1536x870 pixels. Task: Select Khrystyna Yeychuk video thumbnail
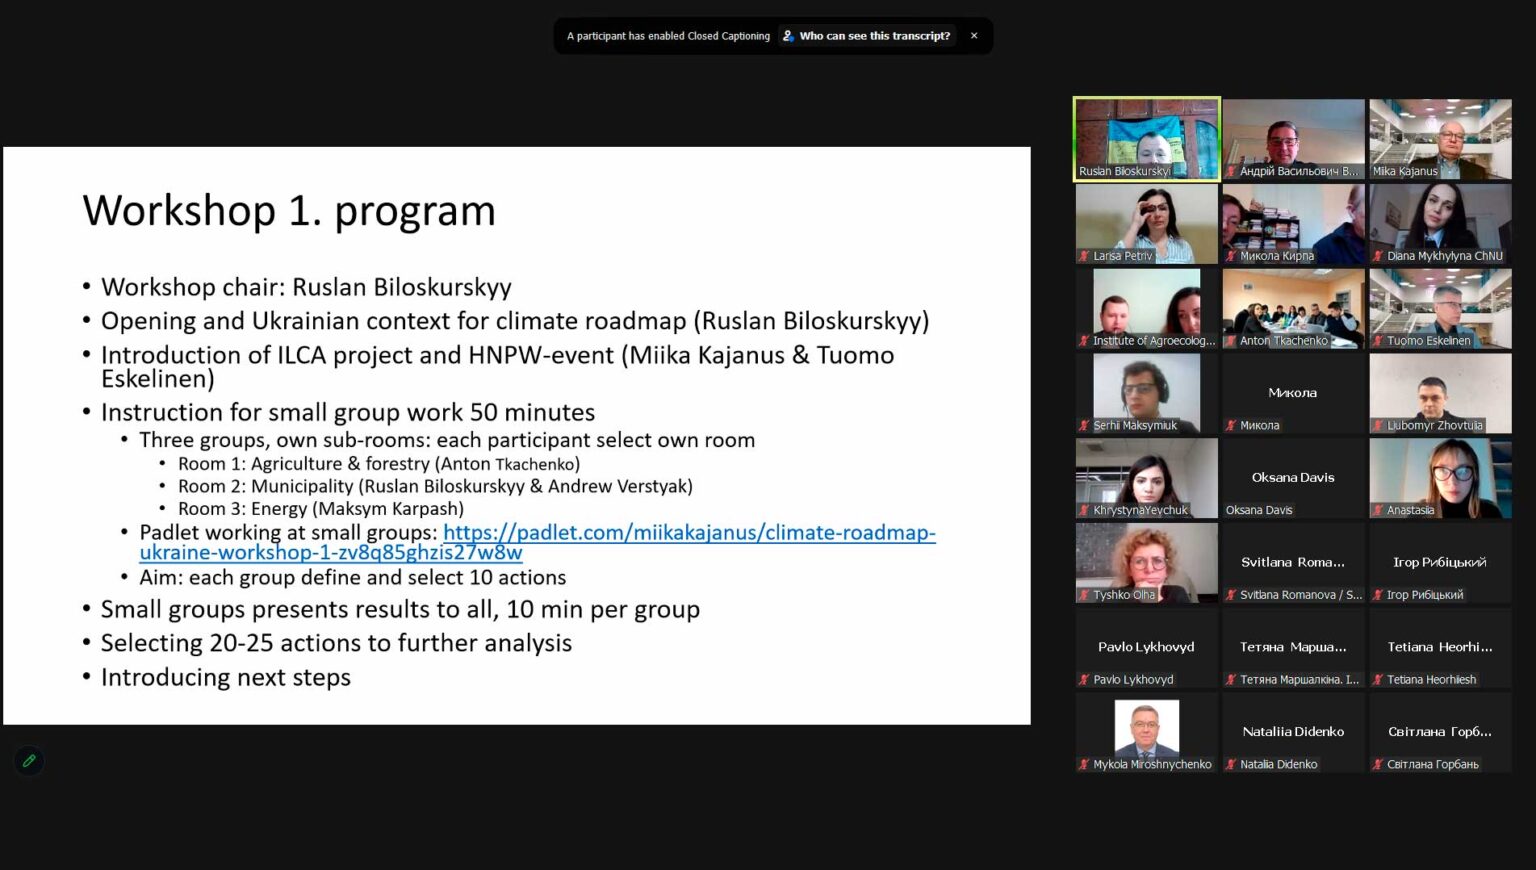tap(1147, 478)
